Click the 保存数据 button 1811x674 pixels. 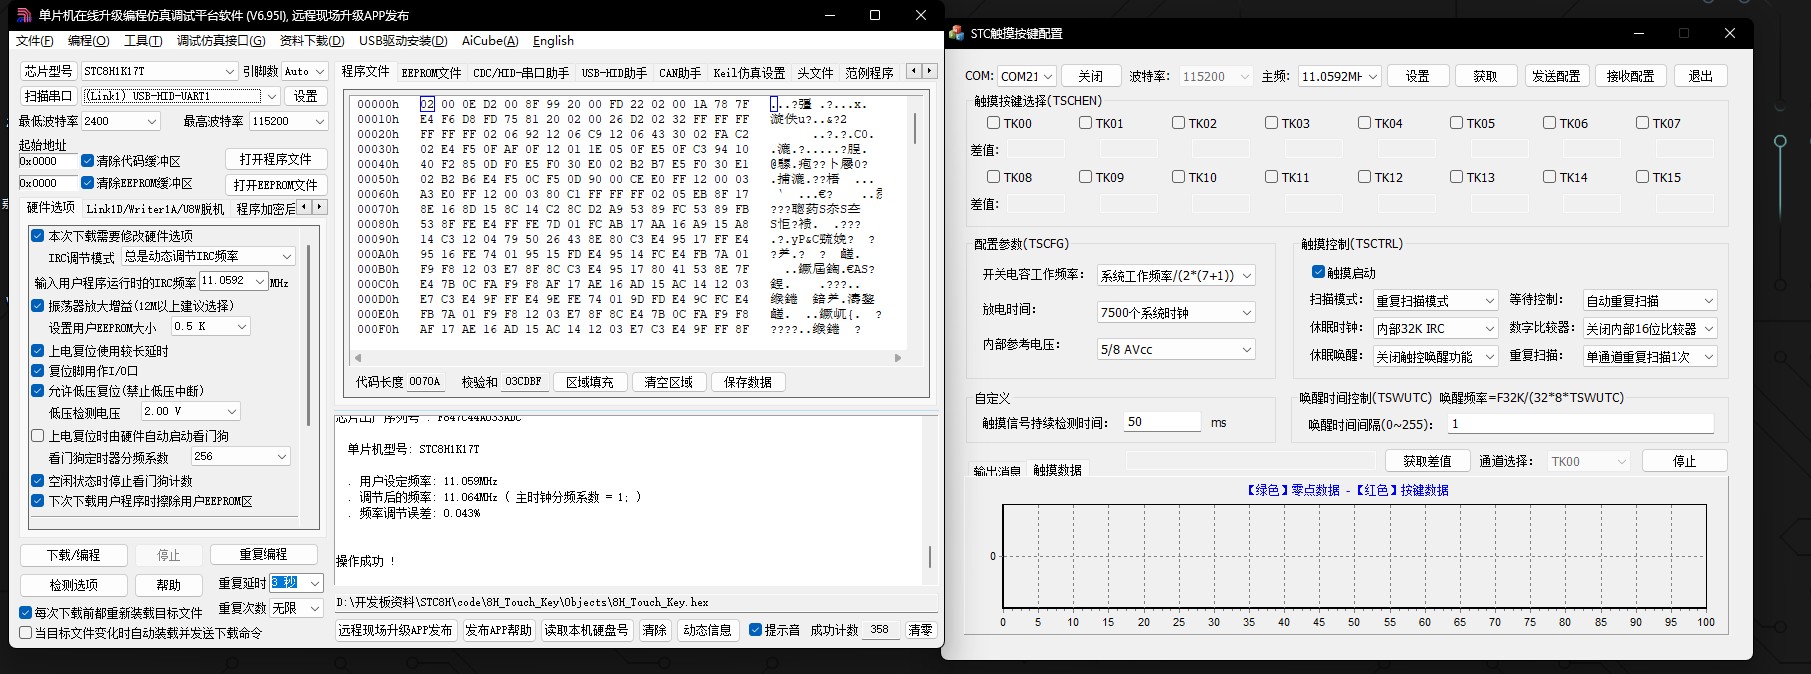748,382
